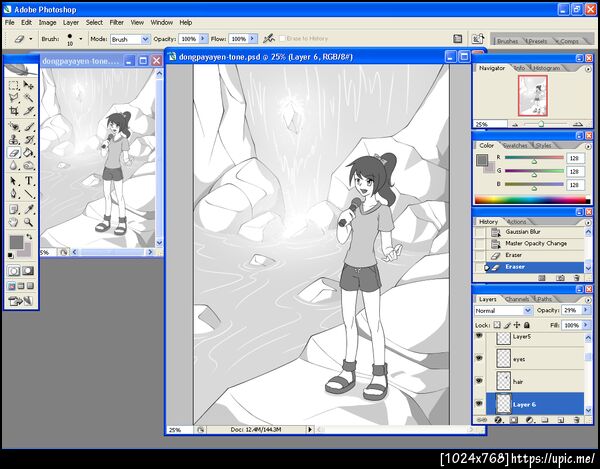Open the File Browser button
600x469 pixels.
pos(478,38)
